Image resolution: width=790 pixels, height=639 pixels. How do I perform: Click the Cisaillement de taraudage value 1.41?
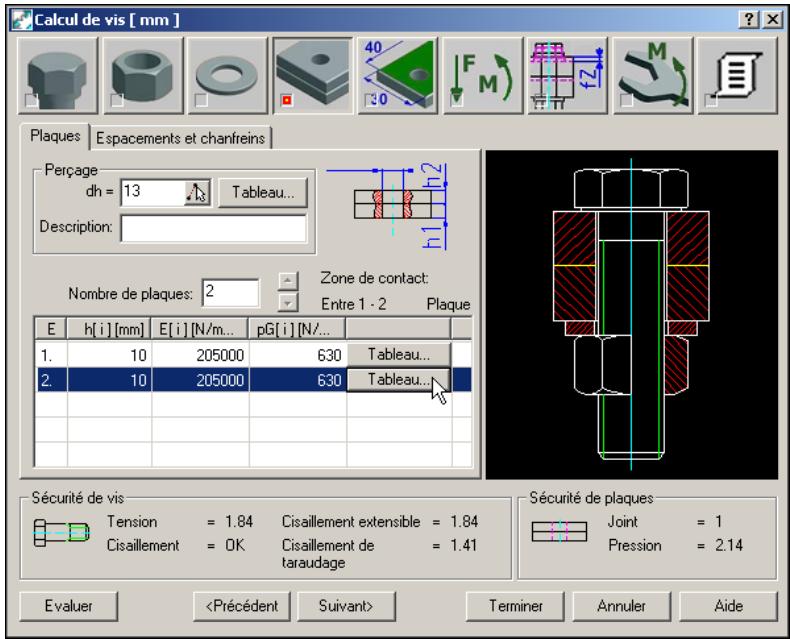(x=463, y=545)
